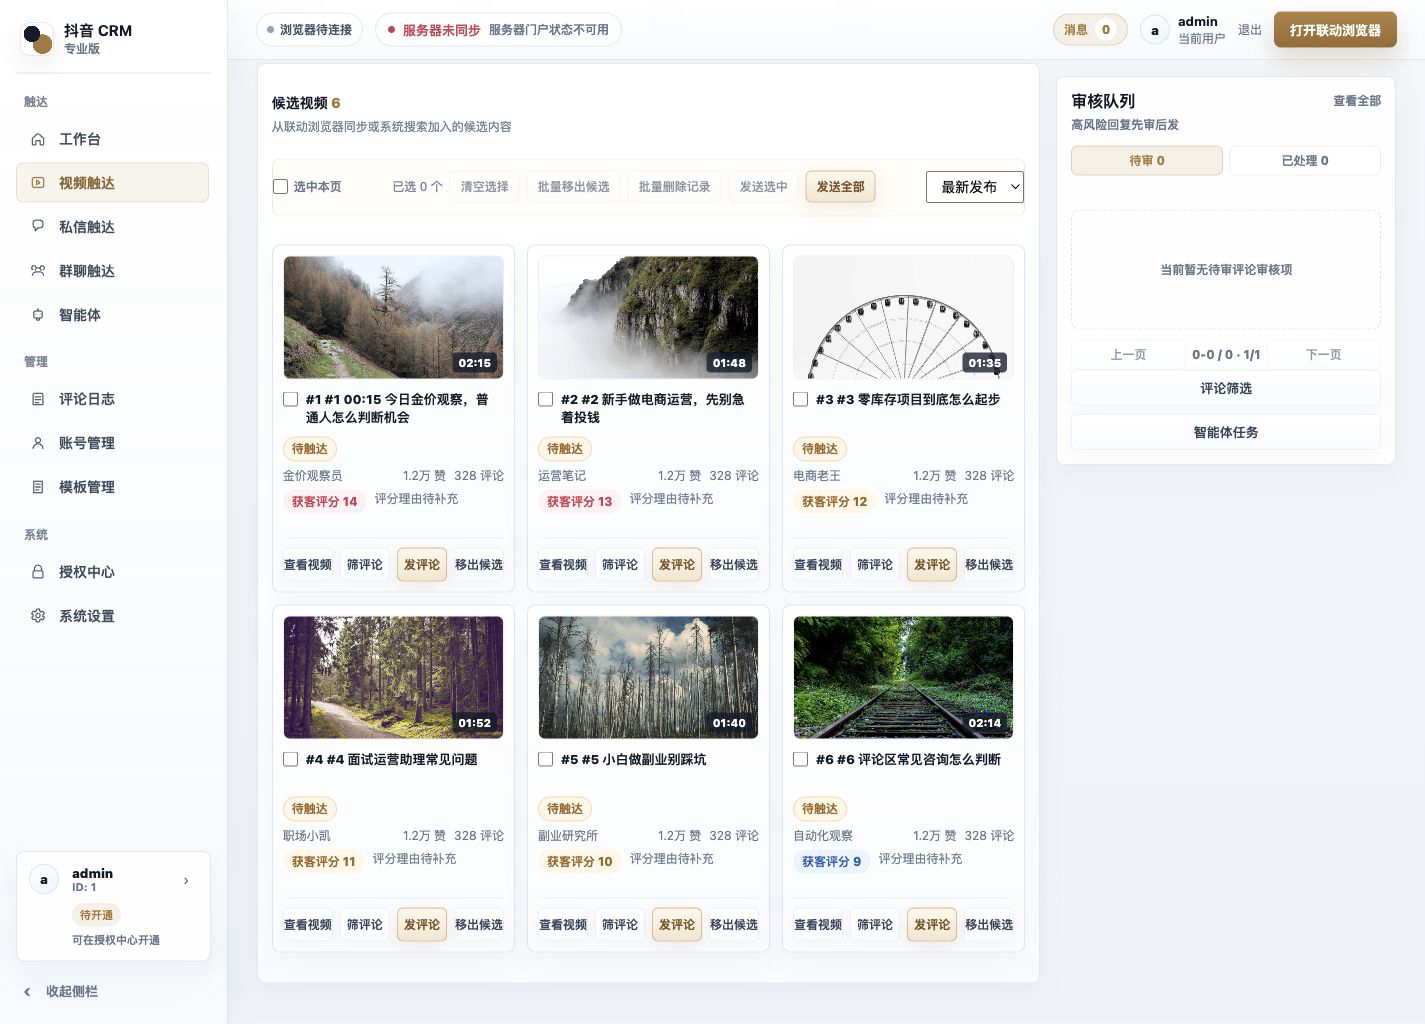Expand the admin ID card chevron
Screen dimensions: 1425x1024
pos(186,881)
